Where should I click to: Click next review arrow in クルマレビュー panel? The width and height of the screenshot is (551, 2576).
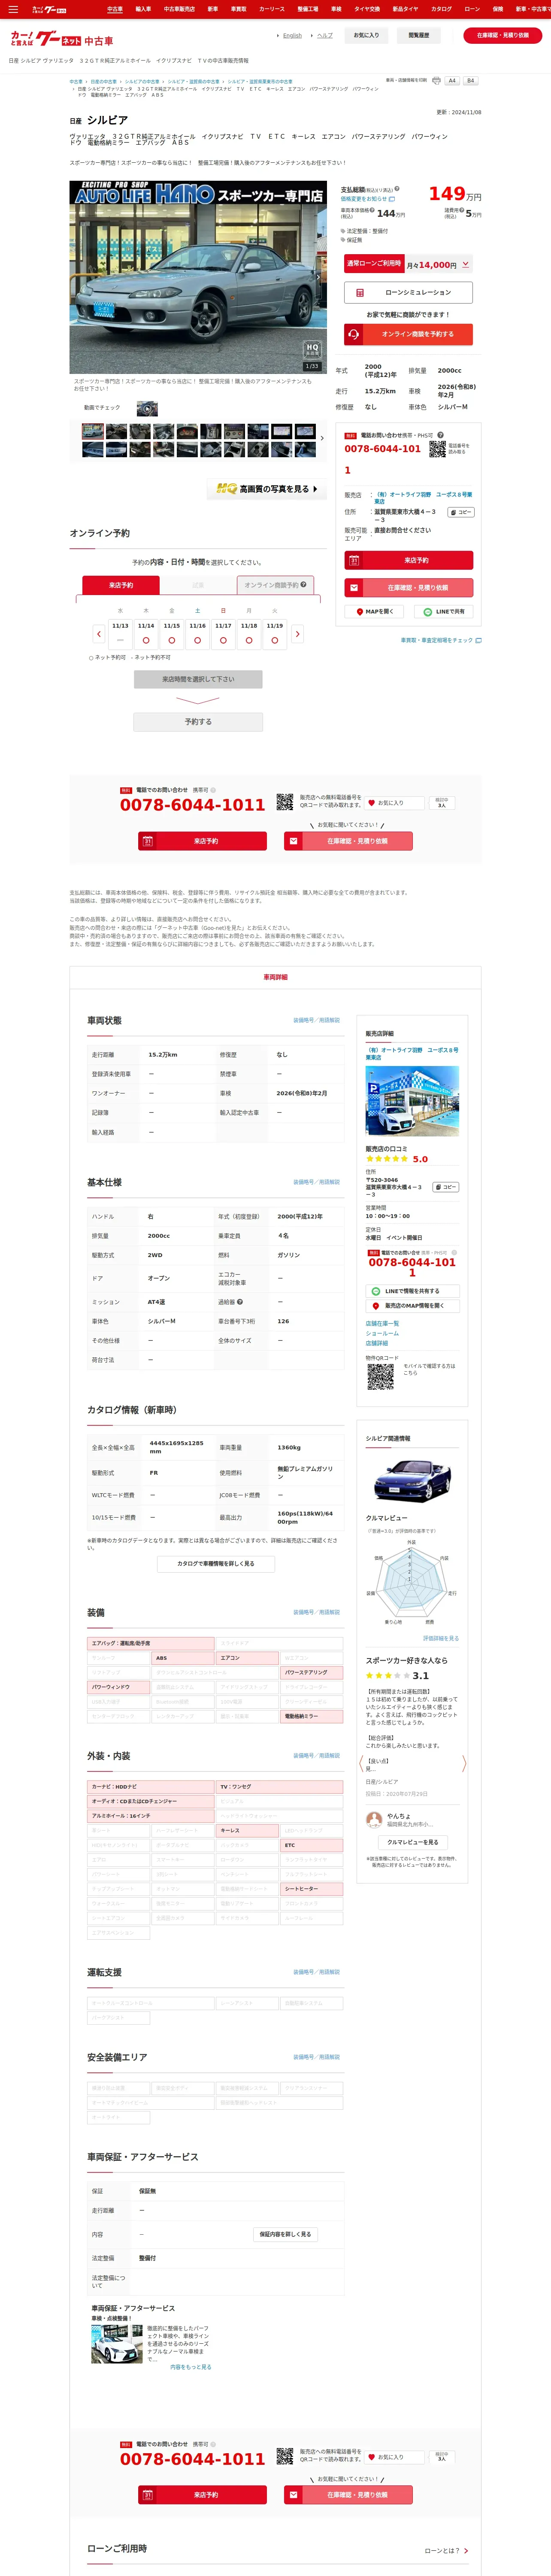(463, 1763)
